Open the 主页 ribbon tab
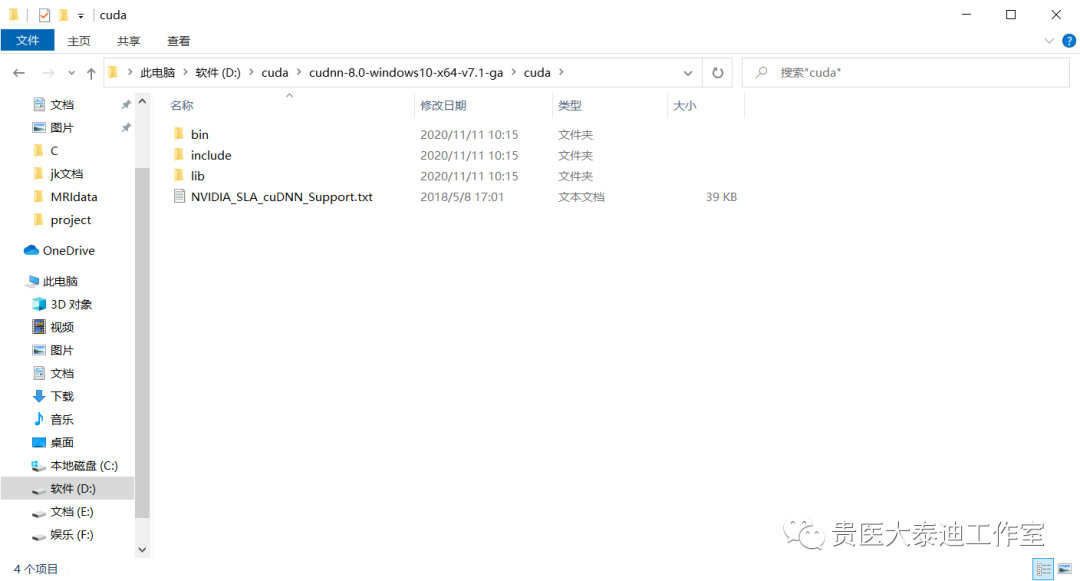The width and height of the screenshot is (1080, 581). (79, 41)
